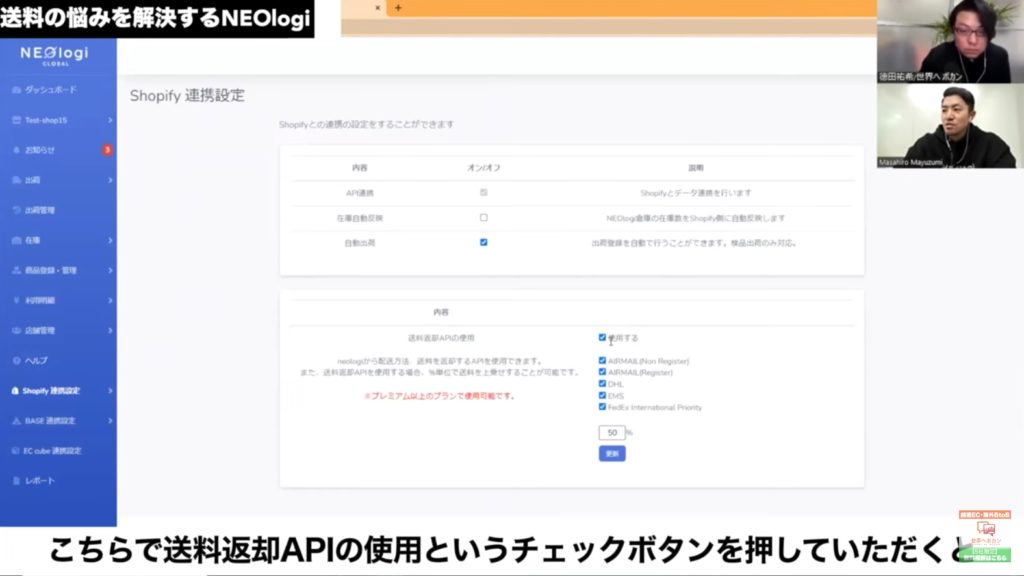Click the 利用明細 yen icon
Image resolution: width=1024 pixels, height=576 pixels.
16,300
